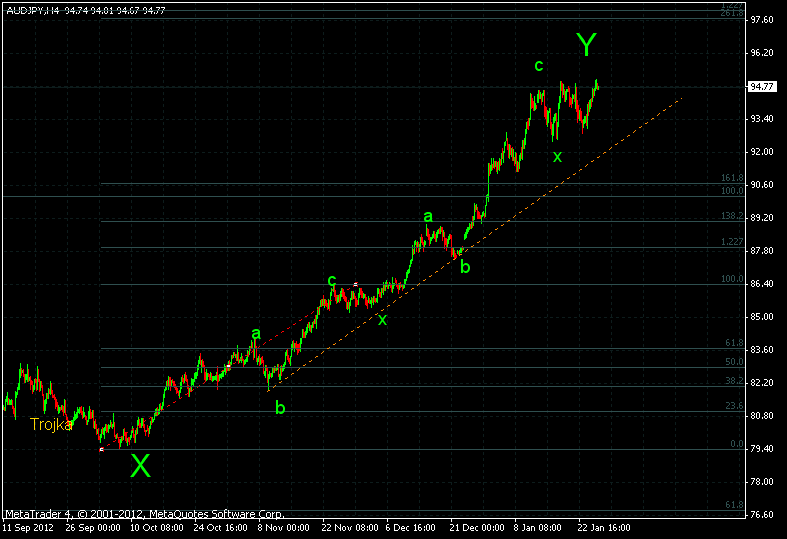This screenshot has width=787, height=539.
Task: Click the 8 Jan 08:00 time label
Action: coord(538,528)
